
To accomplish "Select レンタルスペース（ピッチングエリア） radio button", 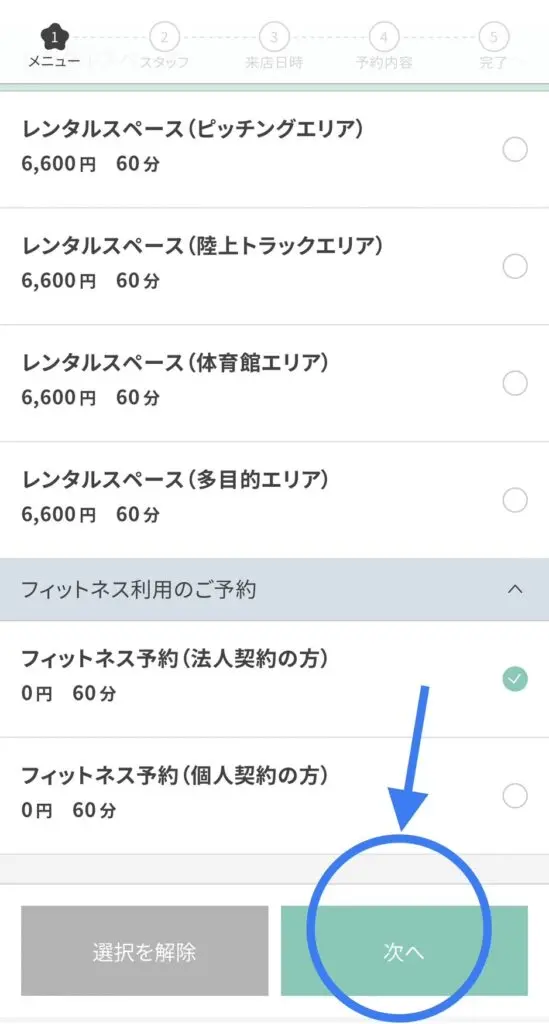I will (515, 150).
